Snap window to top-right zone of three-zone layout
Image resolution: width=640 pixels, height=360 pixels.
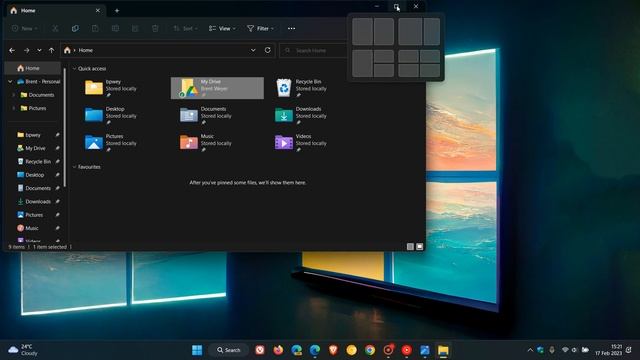point(384,56)
